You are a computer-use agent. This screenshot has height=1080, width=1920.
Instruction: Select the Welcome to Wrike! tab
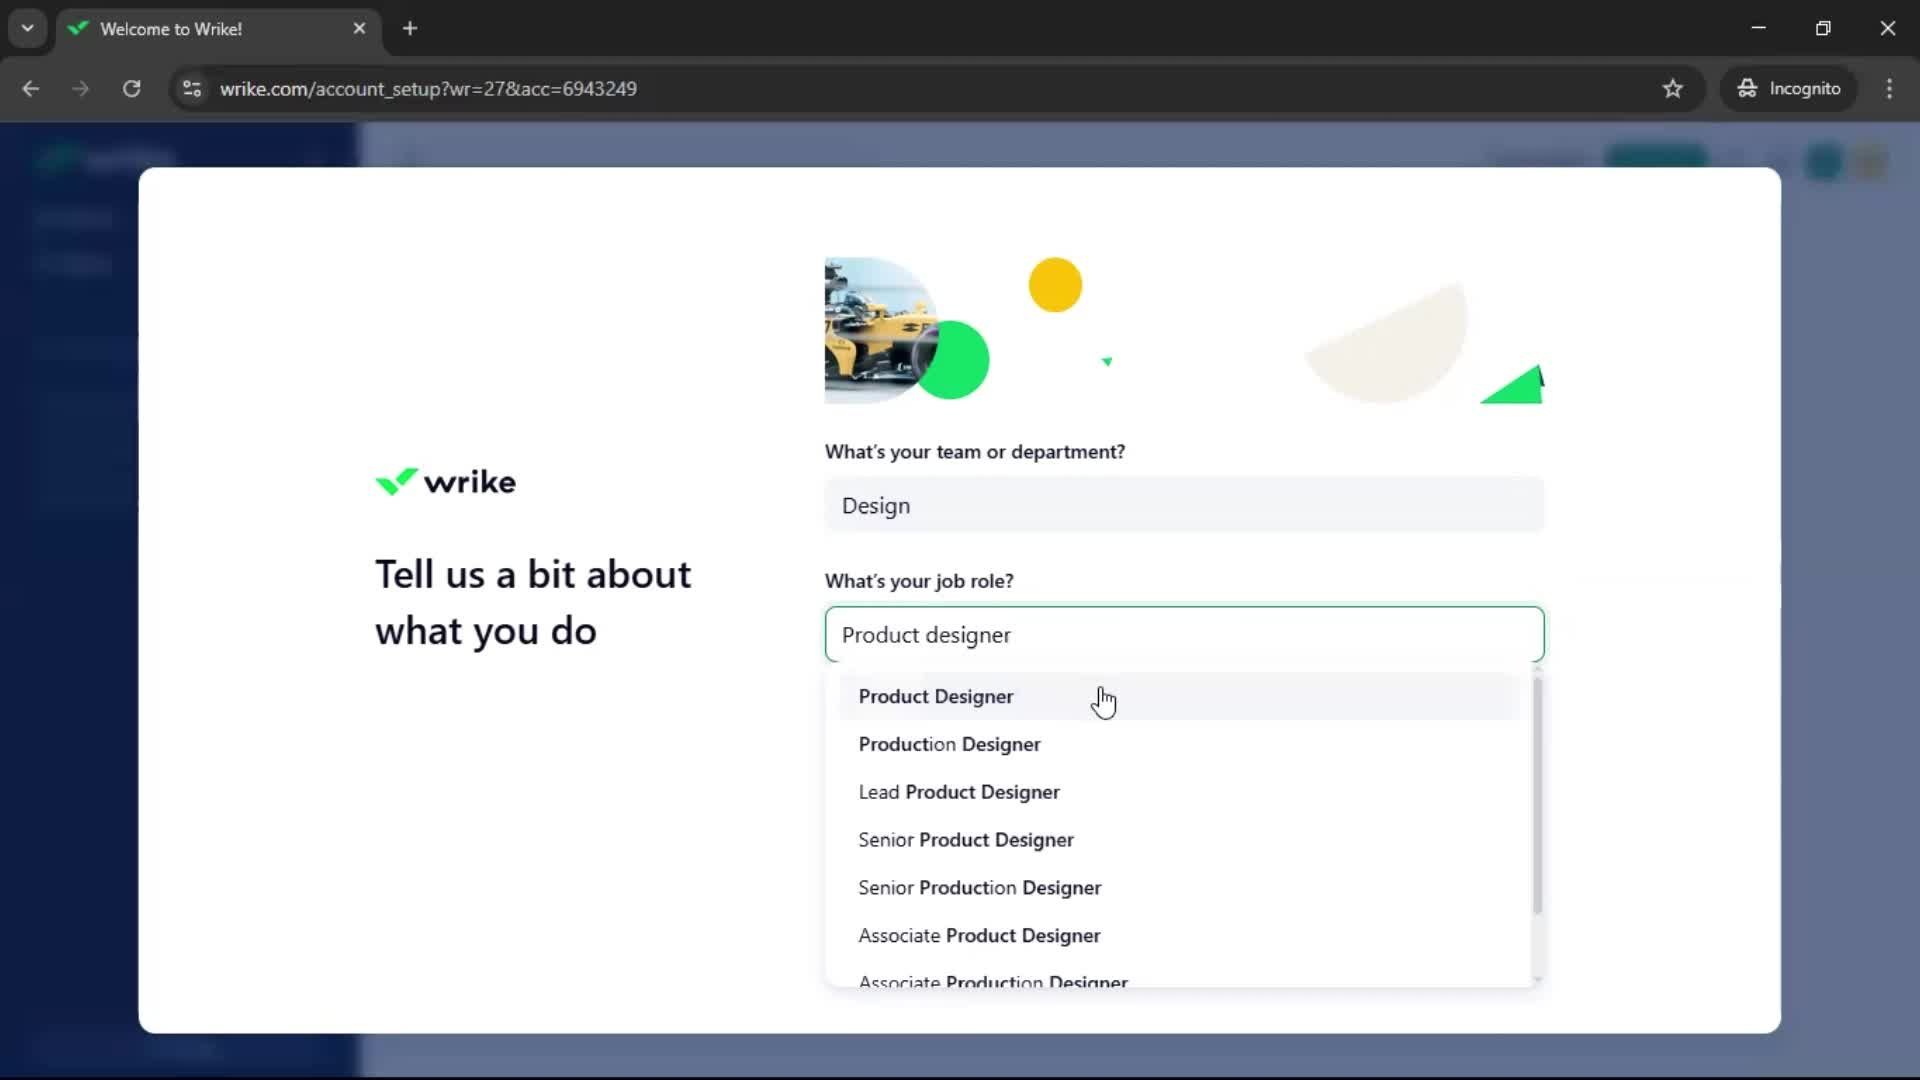[218, 29]
